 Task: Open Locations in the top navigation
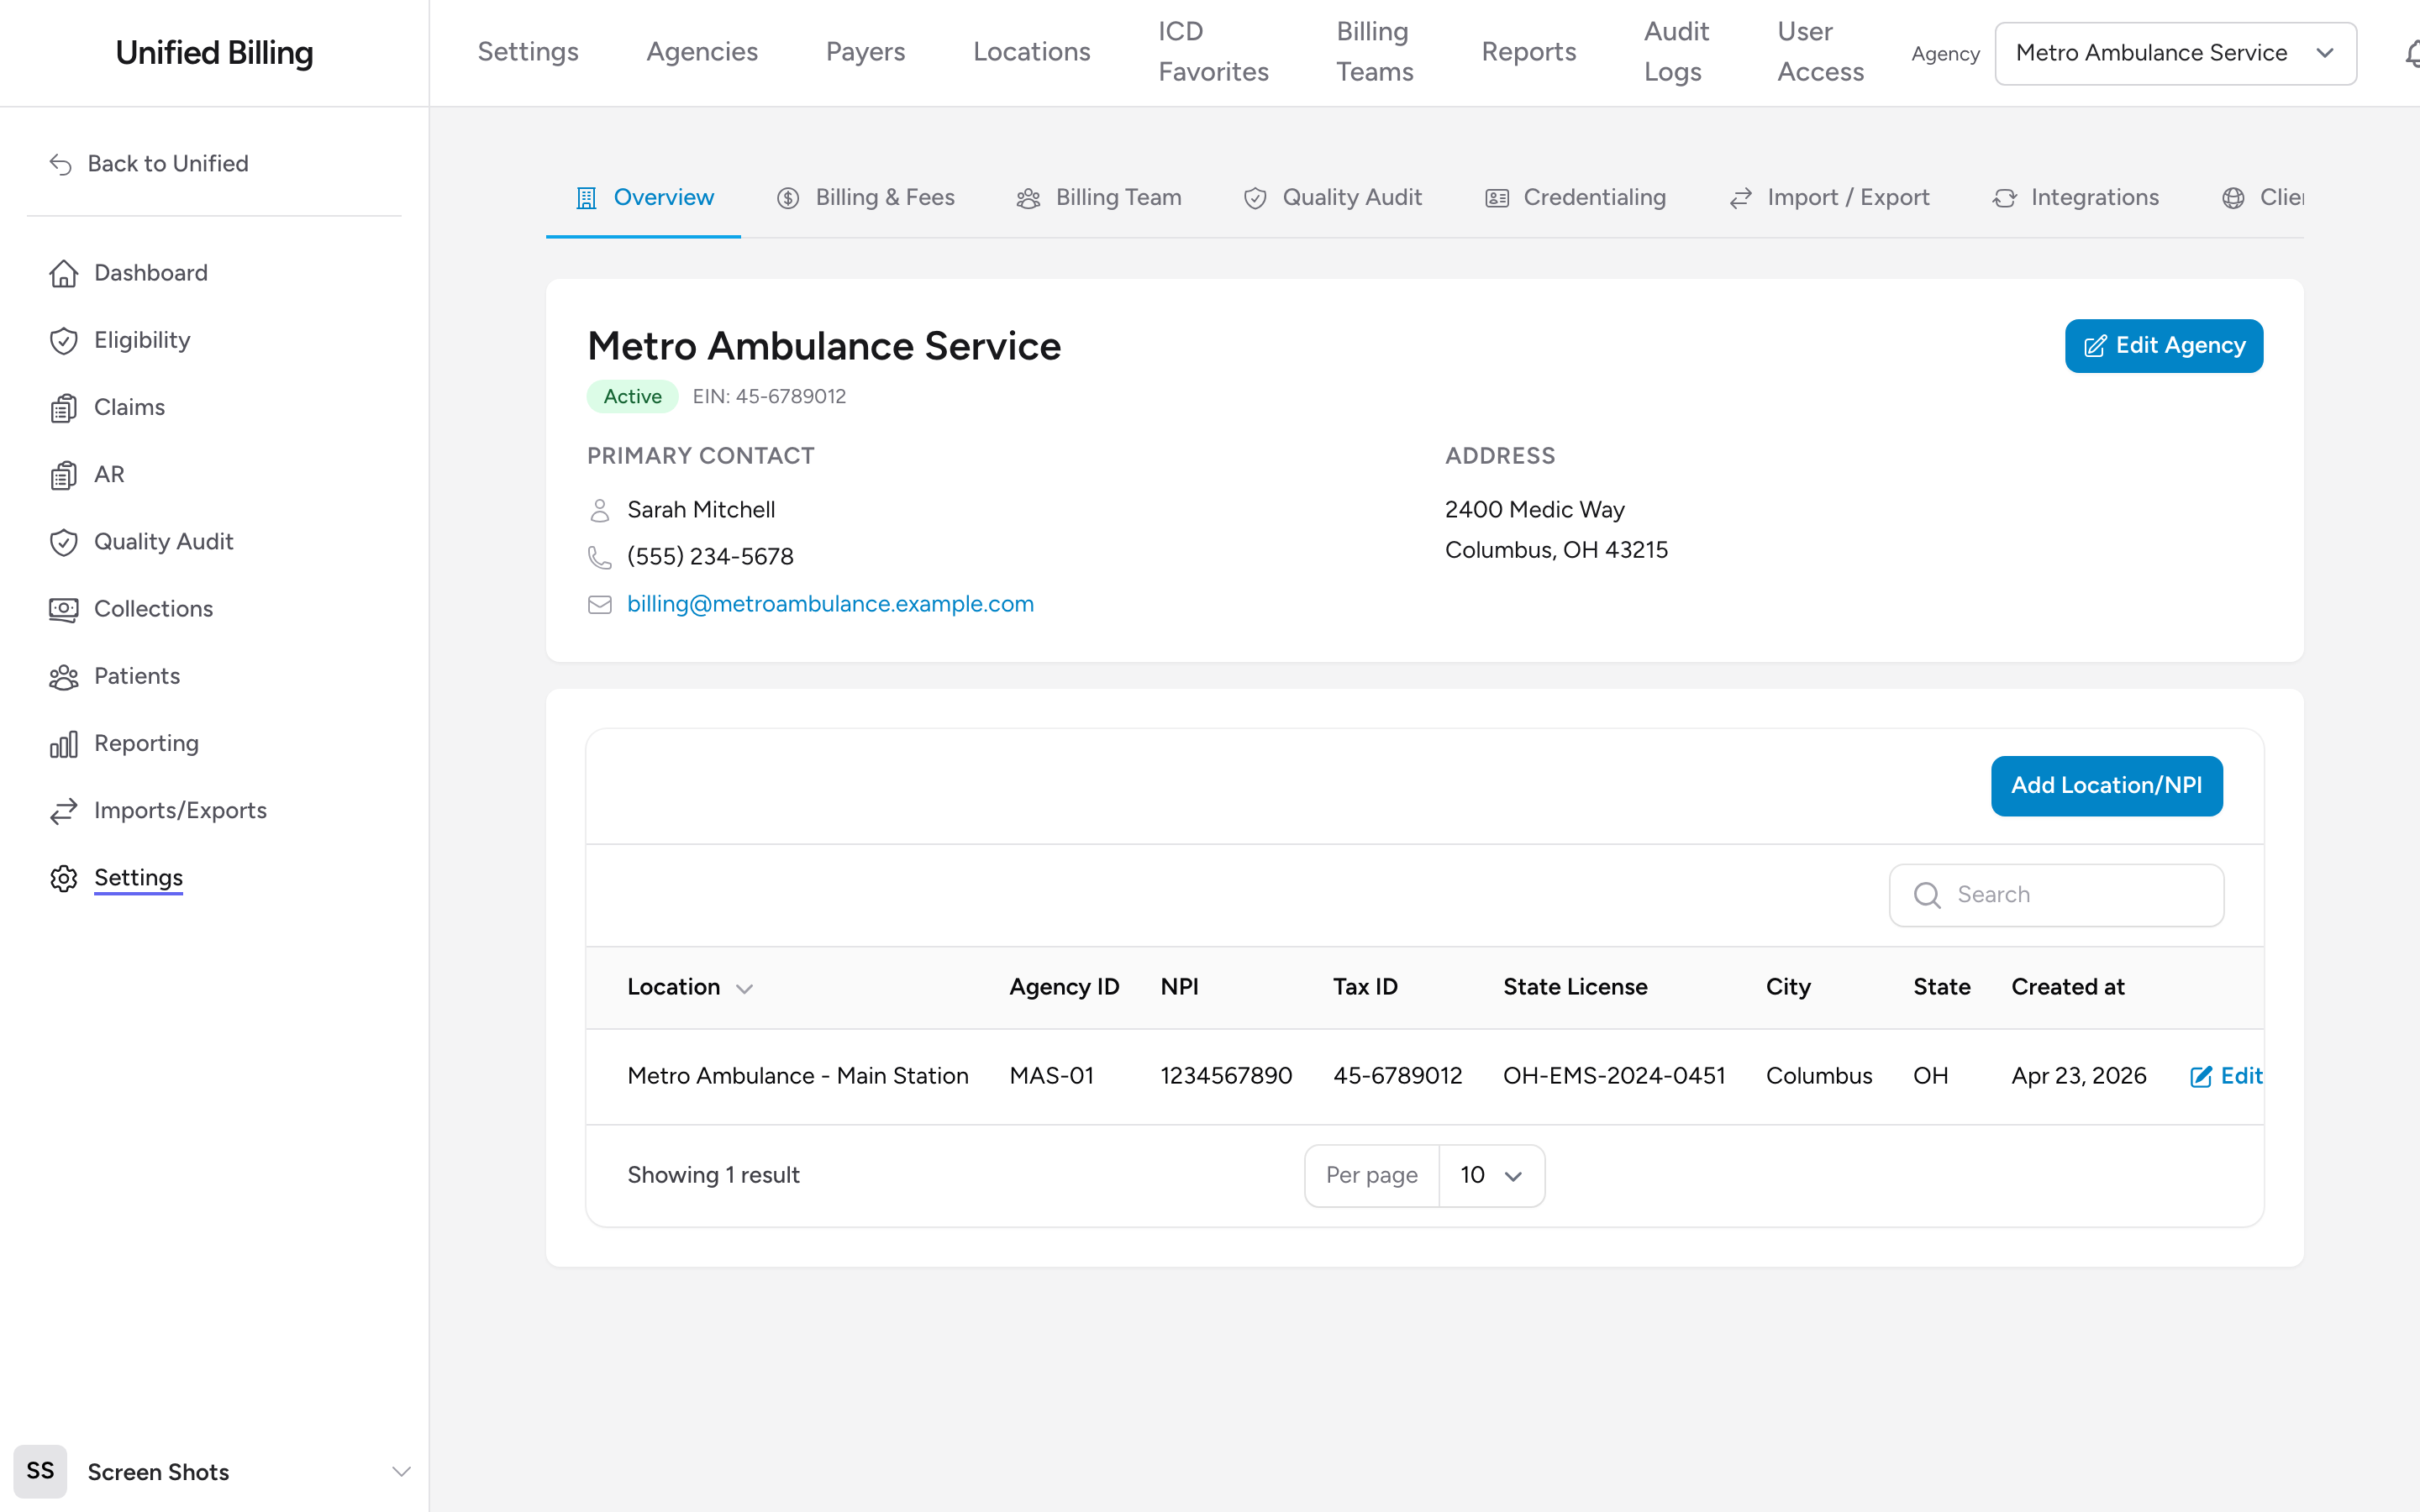tap(1031, 52)
